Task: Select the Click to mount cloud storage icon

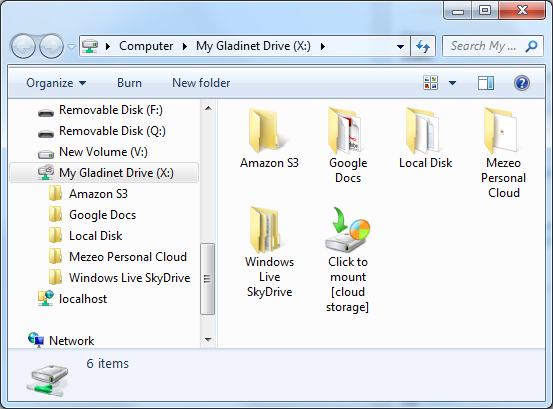Action: point(347,229)
